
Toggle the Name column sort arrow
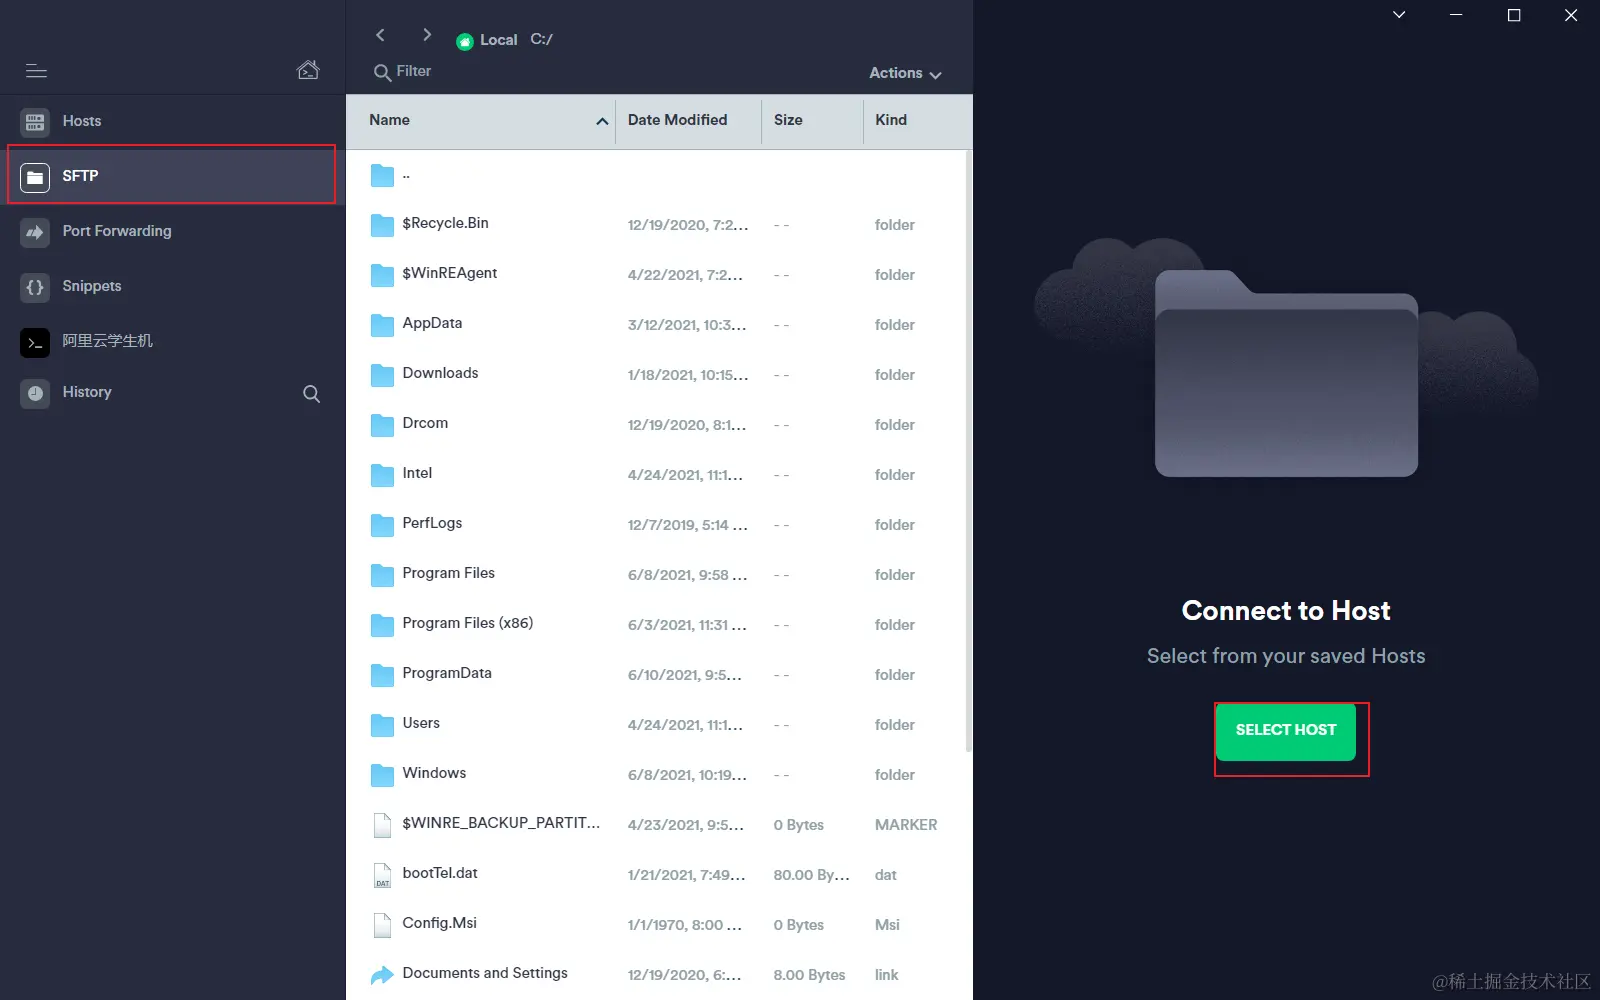click(602, 121)
